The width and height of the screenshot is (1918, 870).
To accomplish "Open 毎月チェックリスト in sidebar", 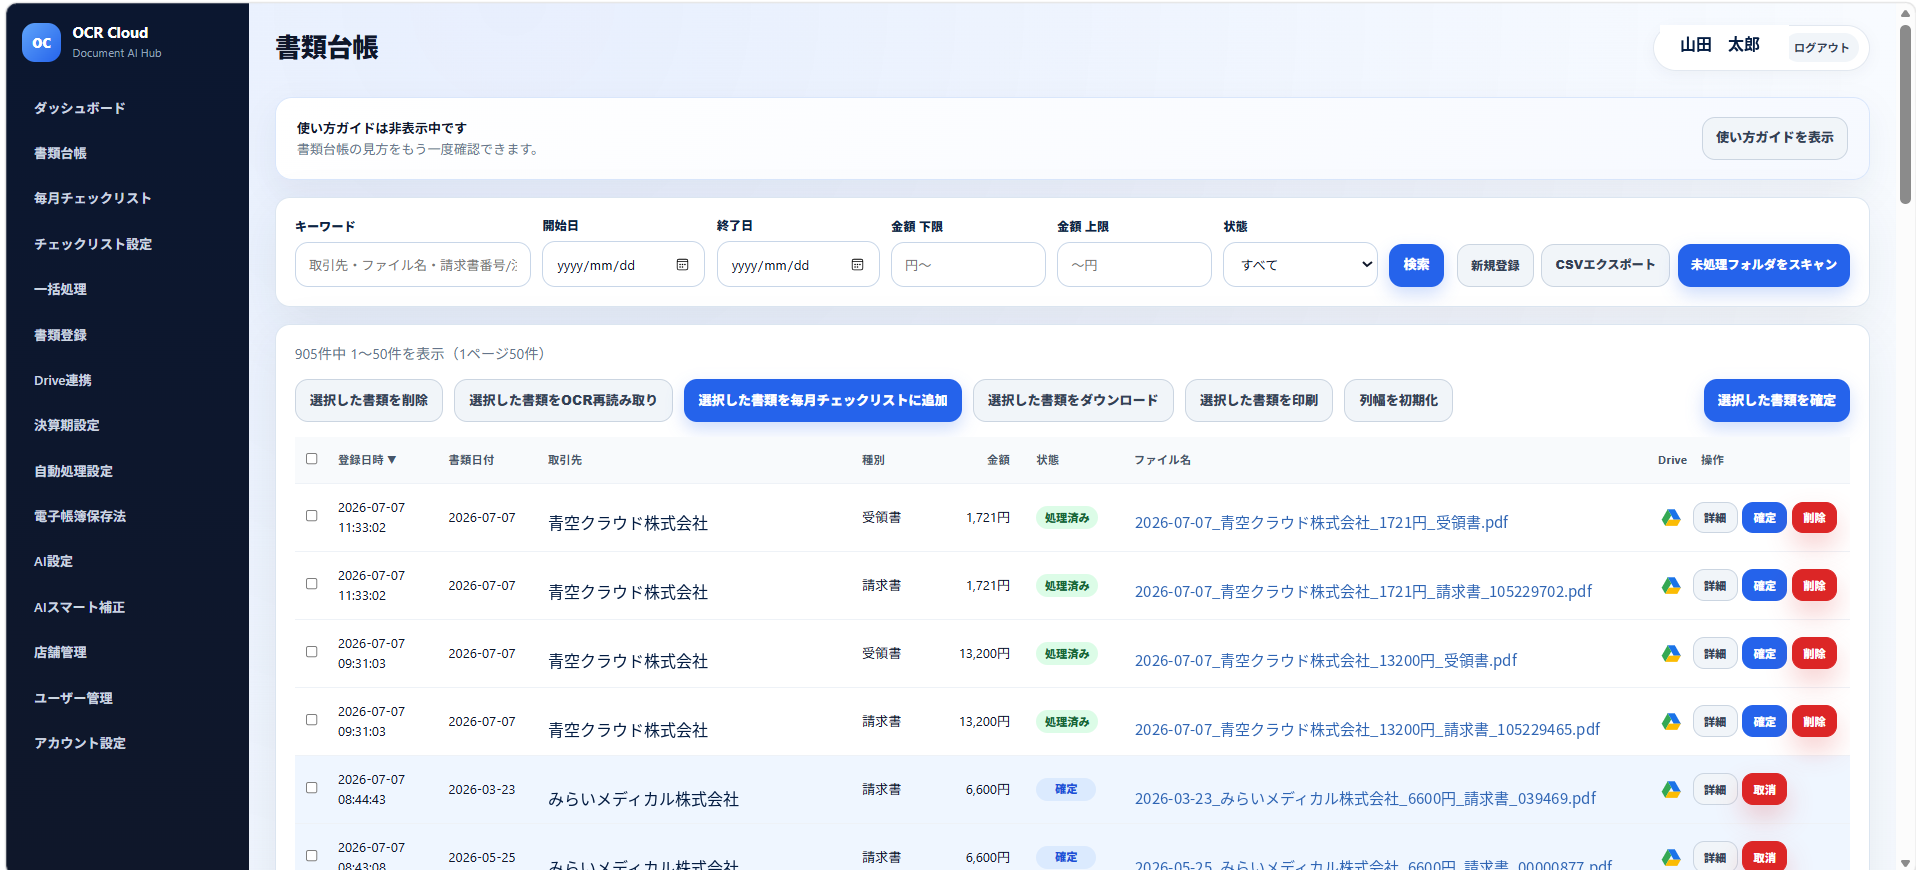I will coord(93,198).
